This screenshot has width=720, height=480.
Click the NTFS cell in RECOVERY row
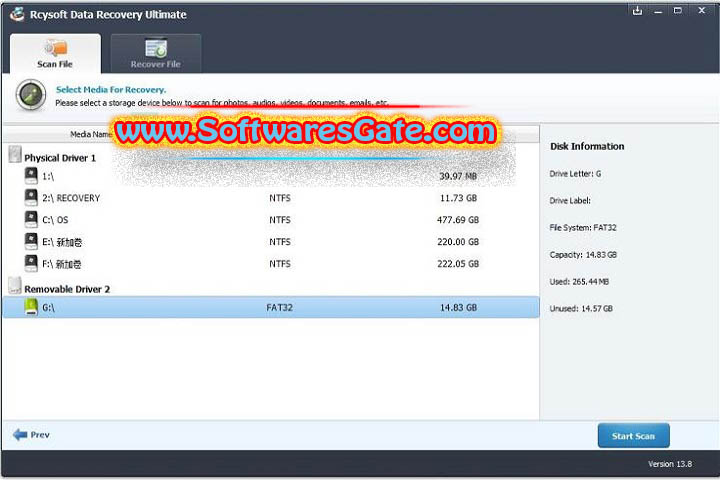280,198
